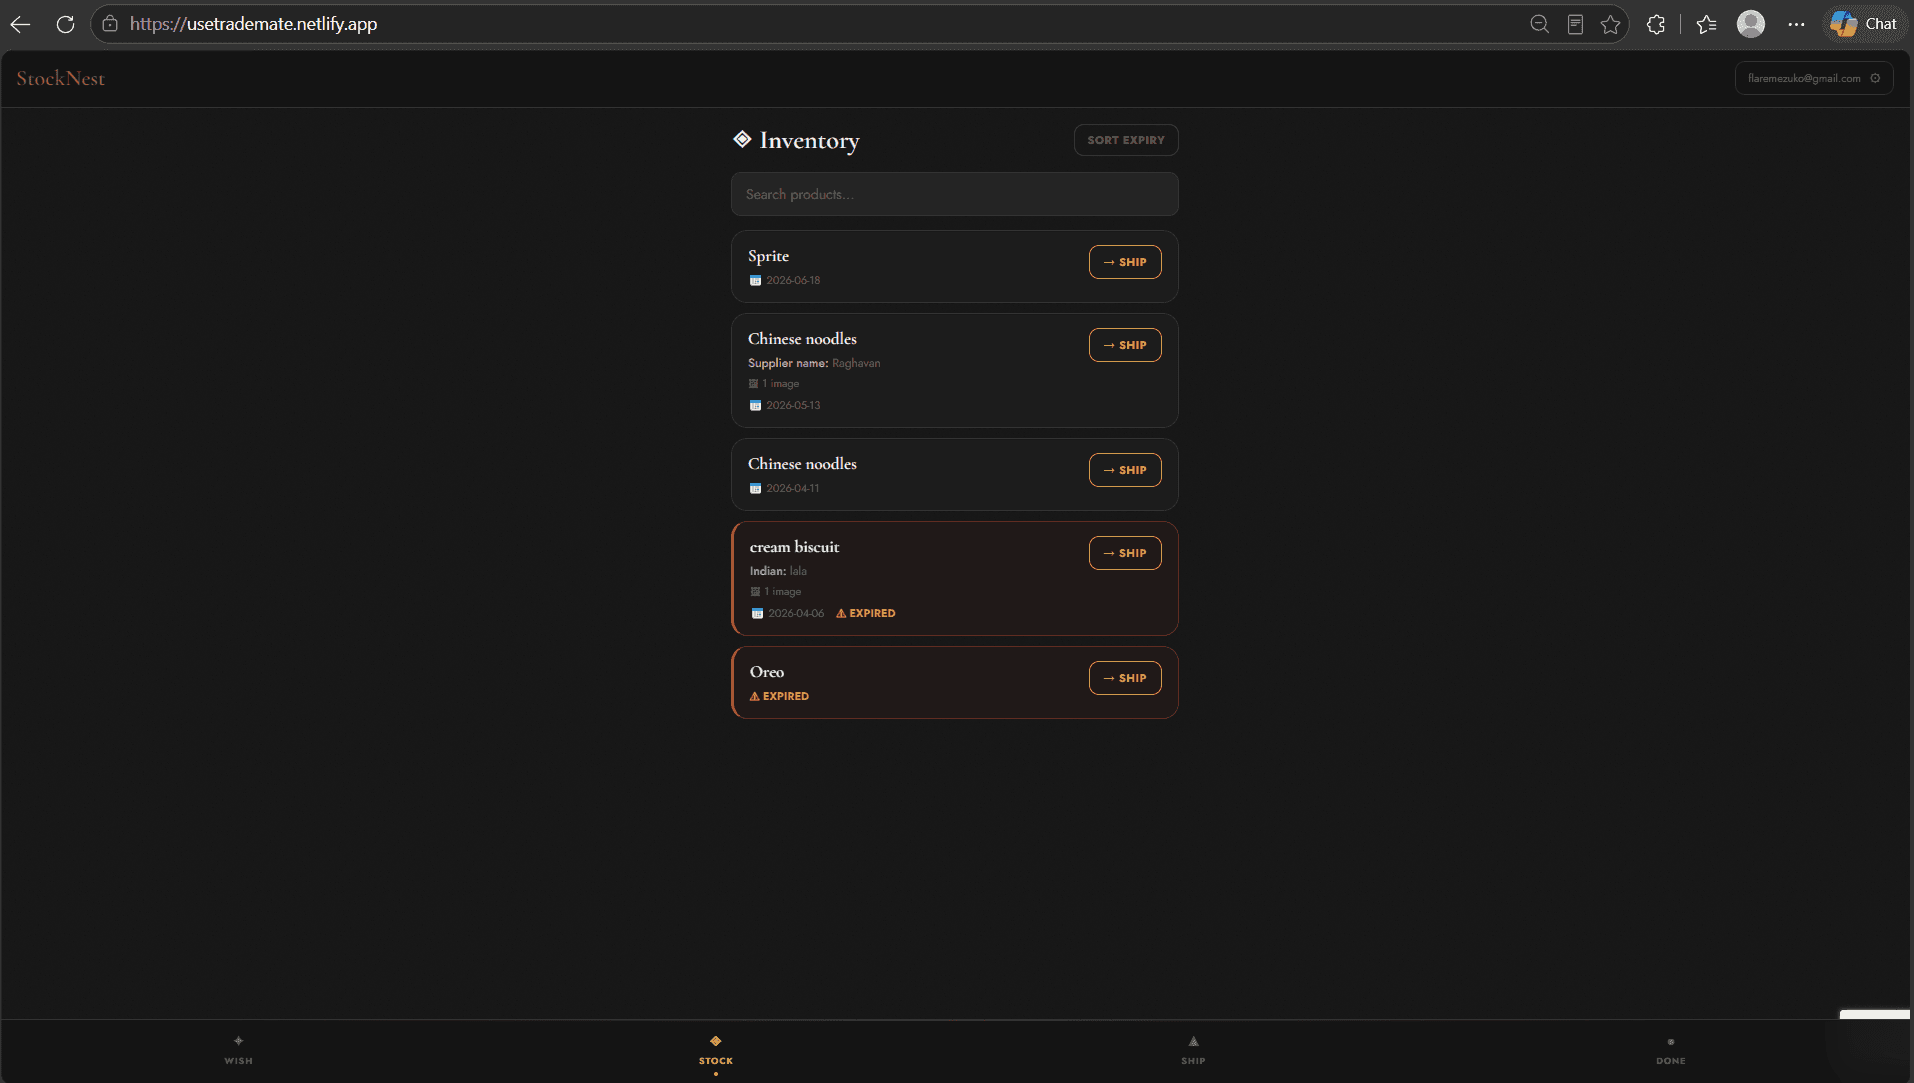
Task: Click the Sprite expiry date 2026-06-18
Action: click(x=793, y=281)
